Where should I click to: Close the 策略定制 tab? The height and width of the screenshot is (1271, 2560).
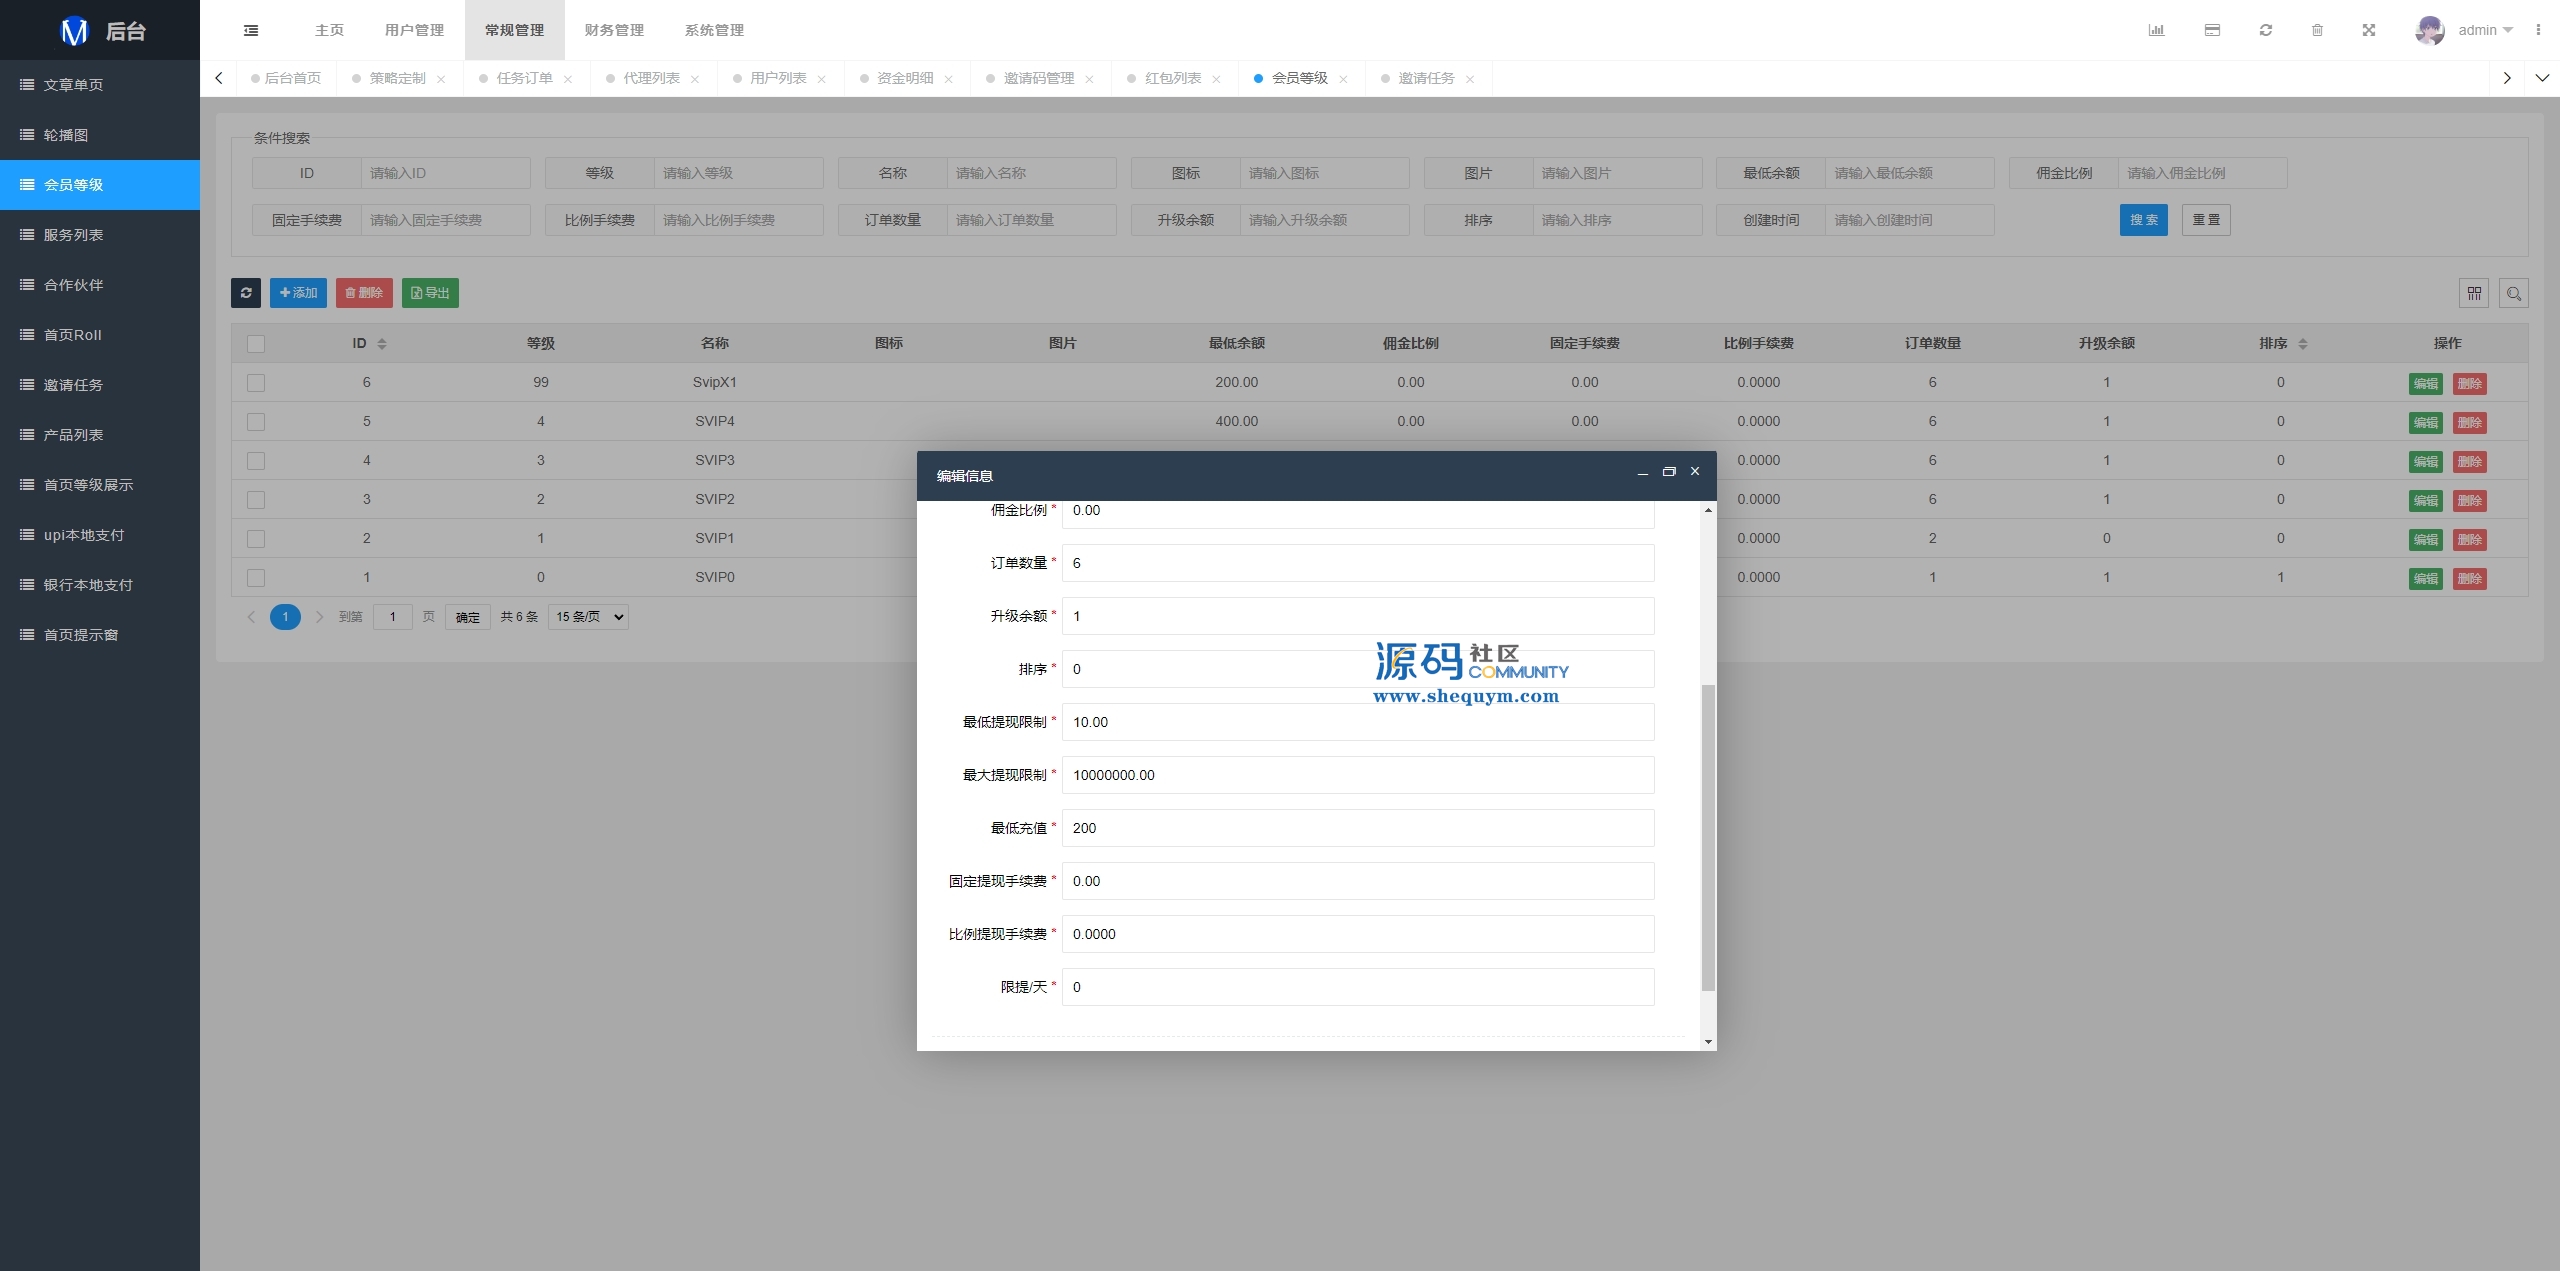(x=441, y=79)
